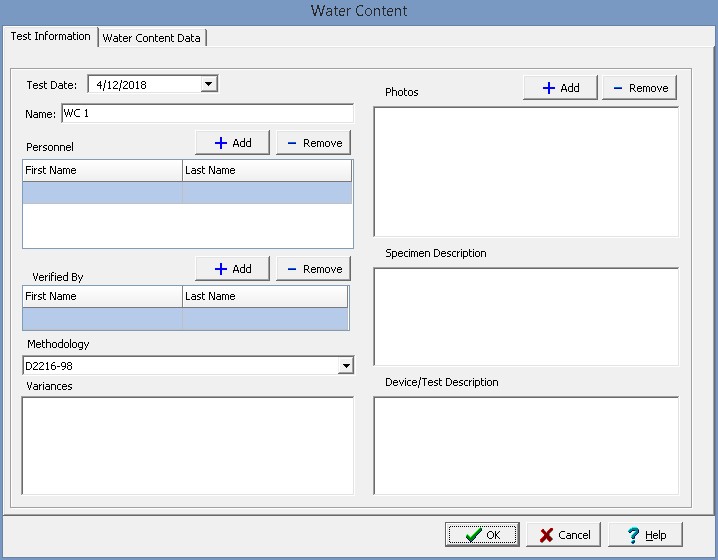This screenshot has height=560, width=718.
Task: Click Add button for Verified By
Action: point(233,269)
